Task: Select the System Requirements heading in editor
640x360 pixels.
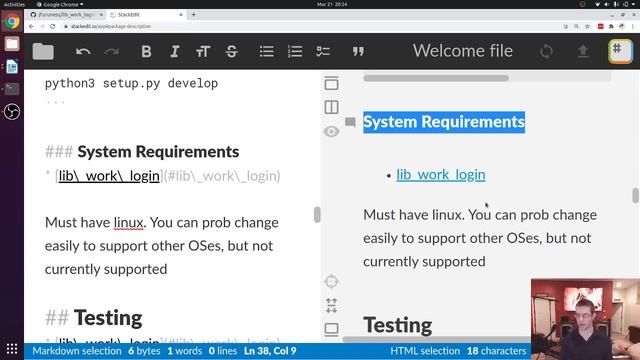Action: 158,152
